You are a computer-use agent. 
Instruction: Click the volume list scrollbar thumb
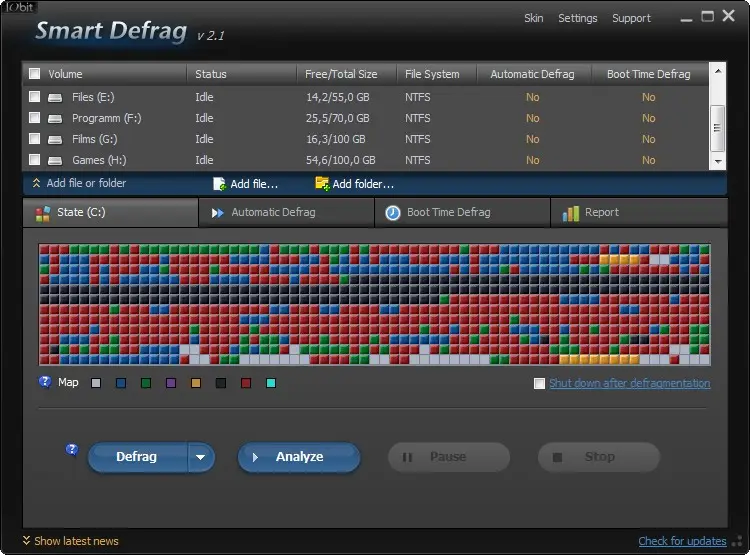coord(718,128)
